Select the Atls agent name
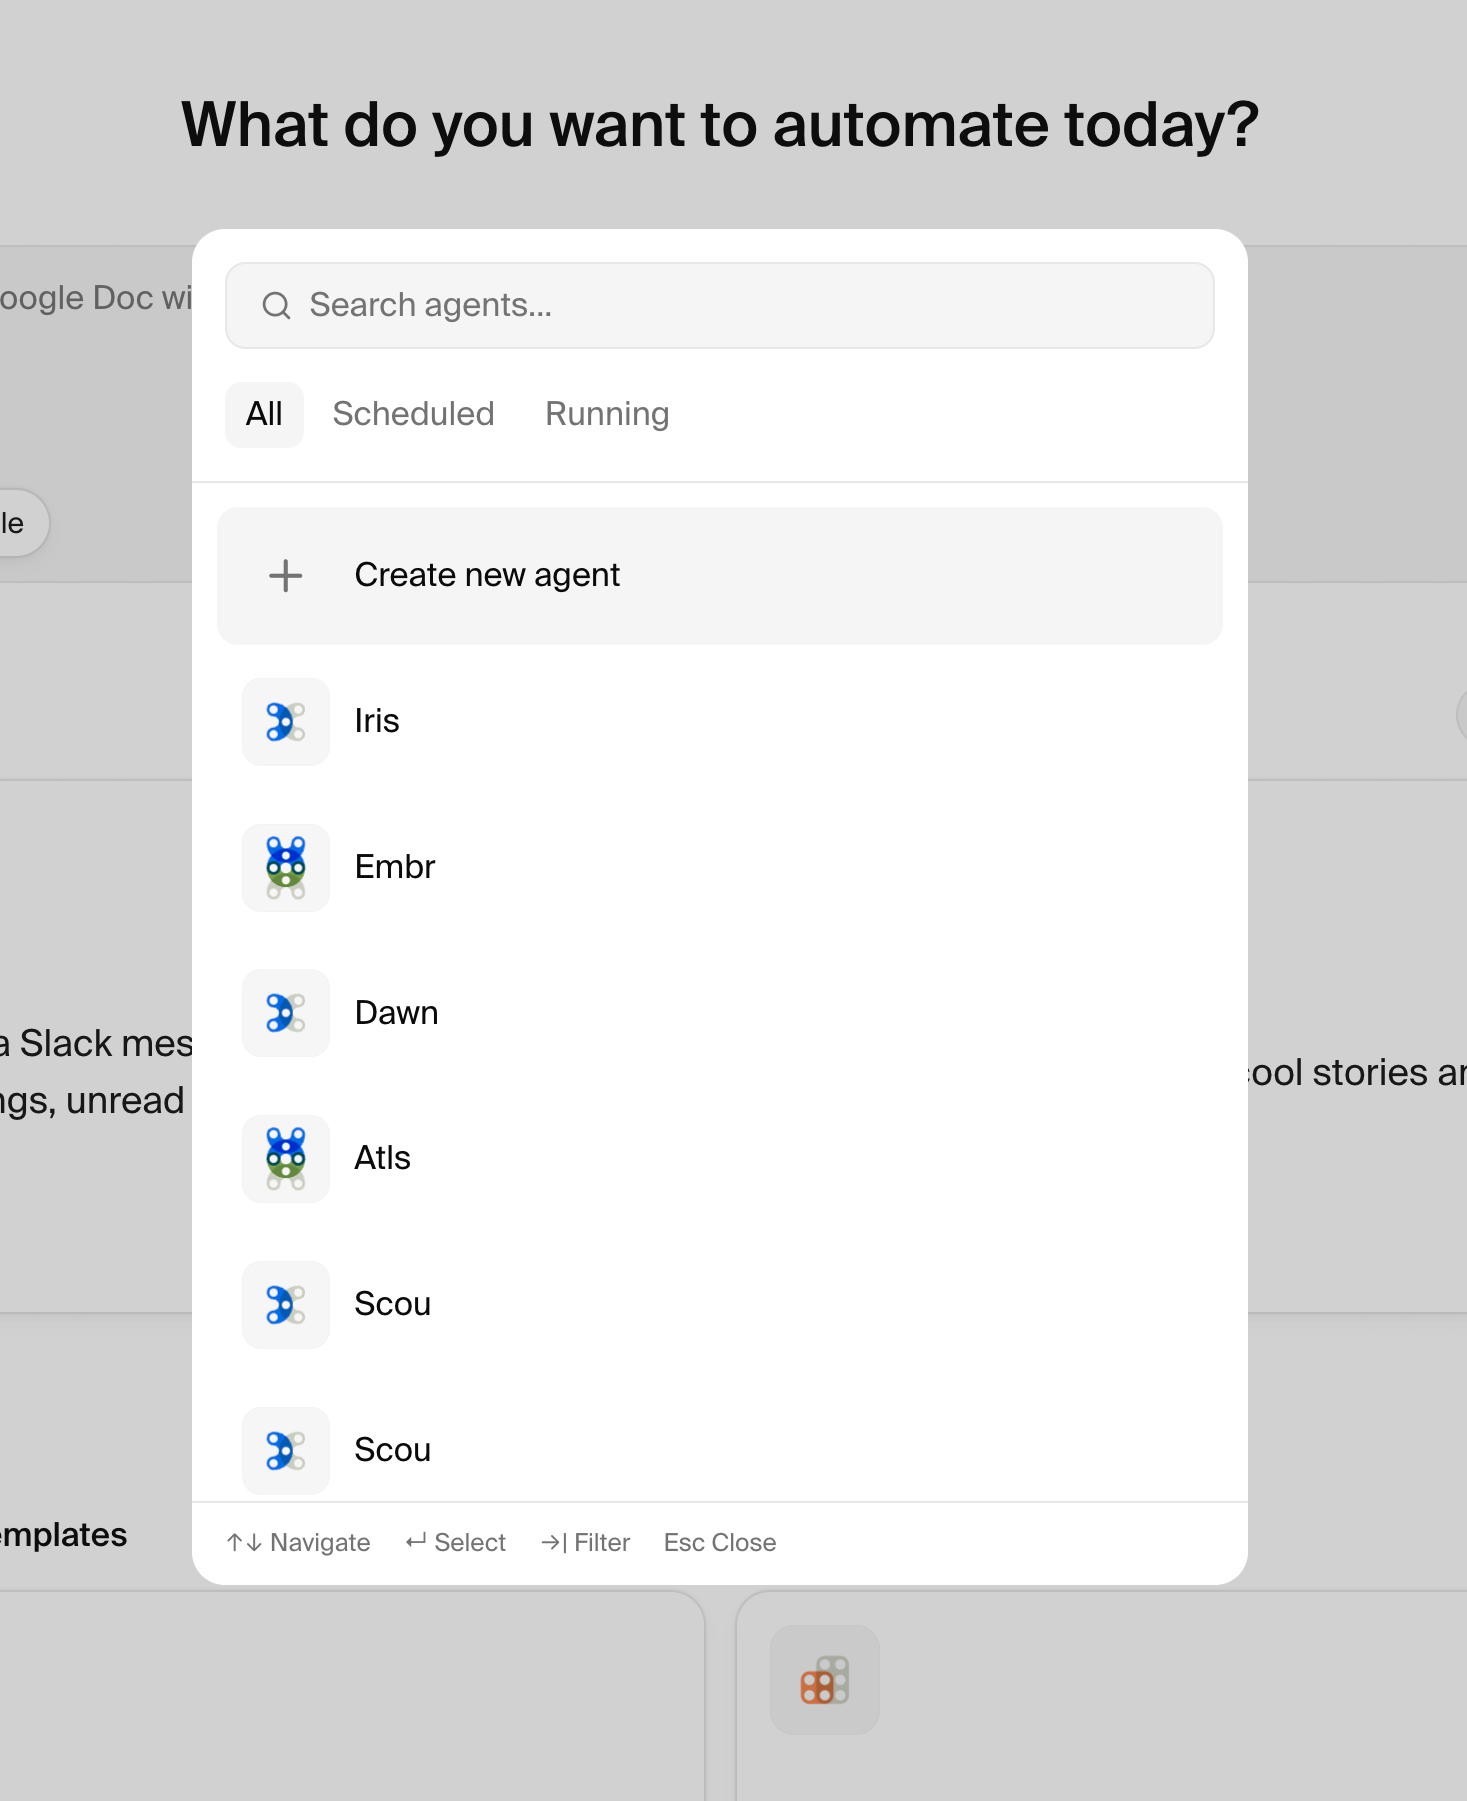This screenshot has width=1467, height=1801. click(383, 1158)
